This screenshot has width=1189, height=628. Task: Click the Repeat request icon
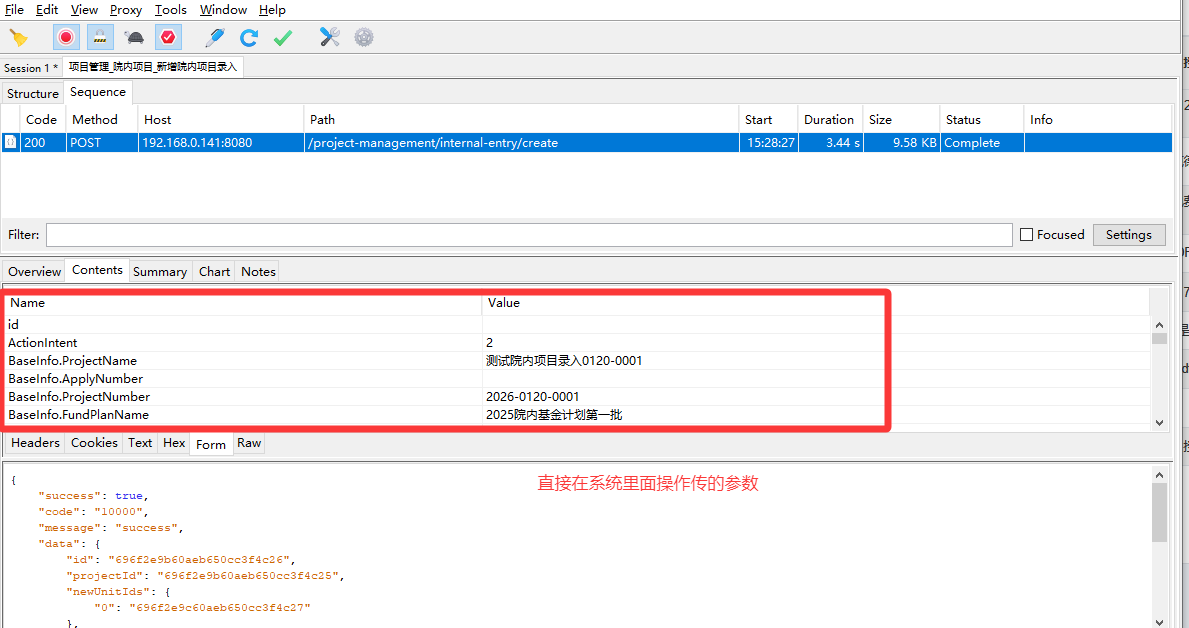249,37
